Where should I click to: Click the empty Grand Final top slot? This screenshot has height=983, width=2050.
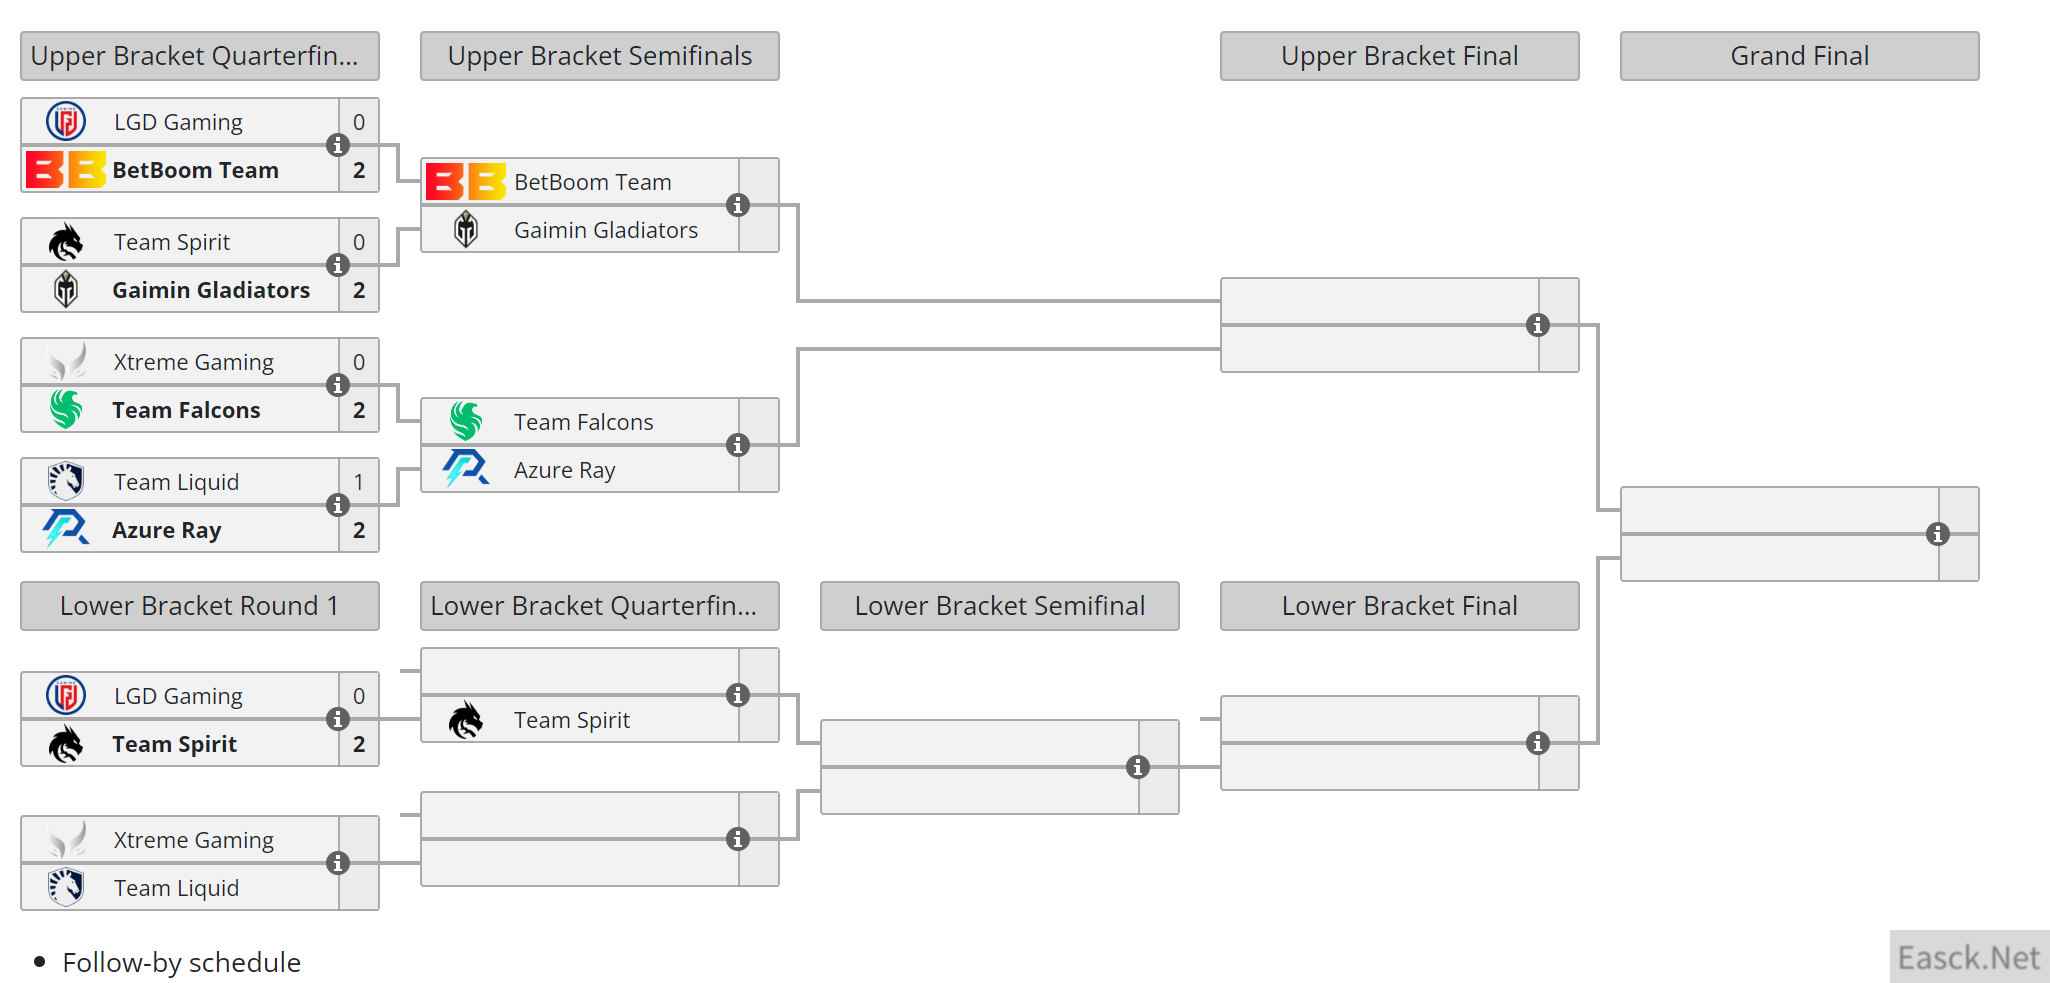1779,511
